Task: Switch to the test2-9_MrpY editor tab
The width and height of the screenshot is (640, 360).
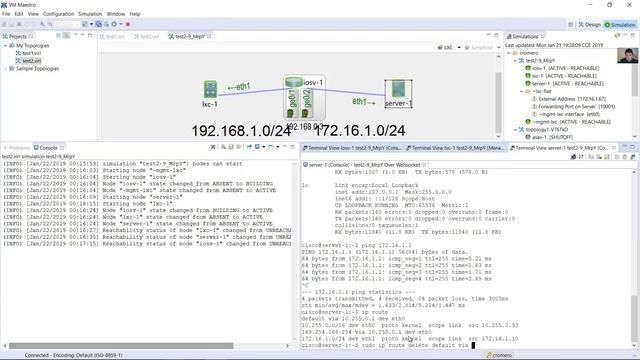Action: [x=190, y=36]
